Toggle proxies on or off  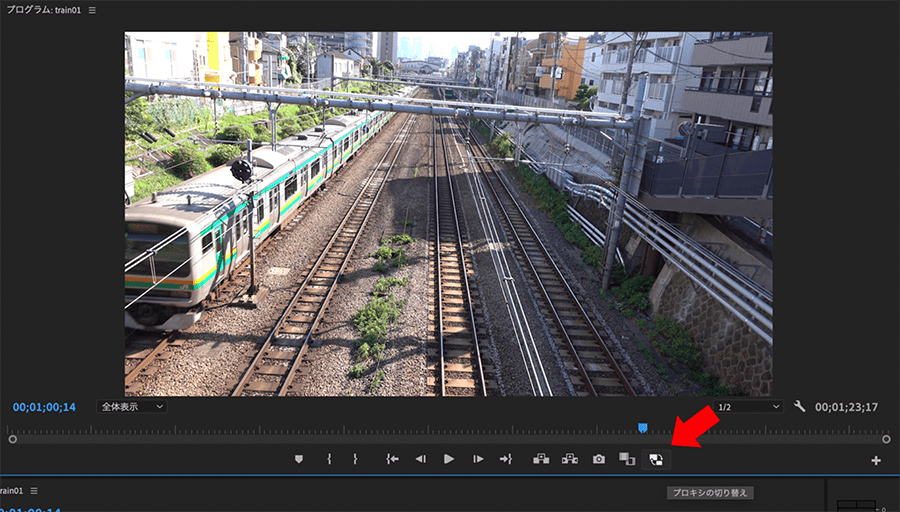(x=656, y=459)
